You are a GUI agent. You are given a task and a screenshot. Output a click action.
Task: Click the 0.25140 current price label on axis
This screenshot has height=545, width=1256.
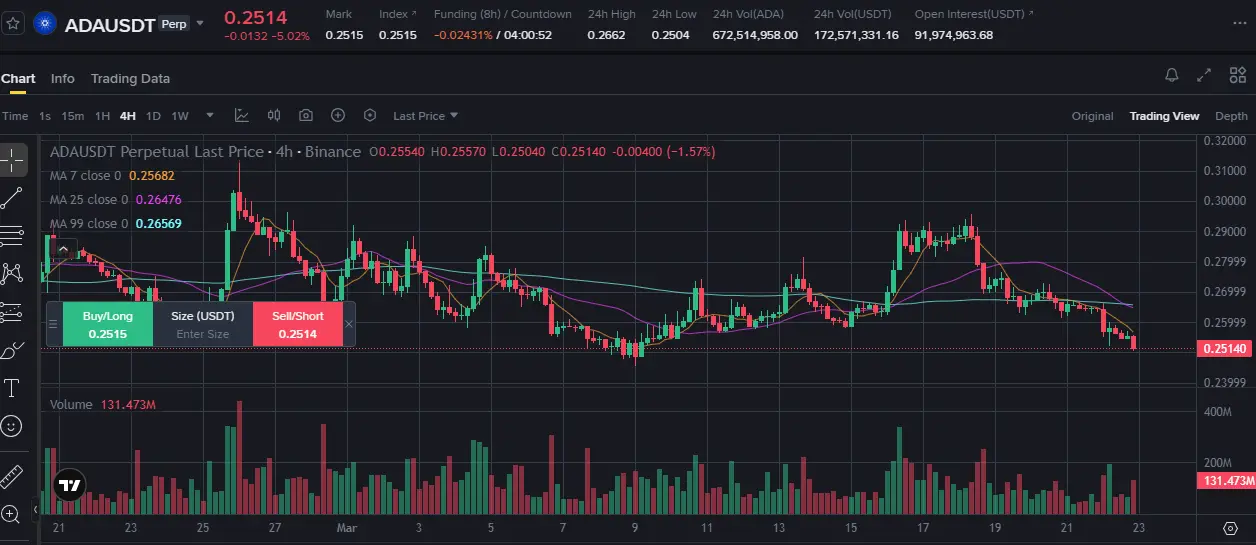click(1225, 348)
